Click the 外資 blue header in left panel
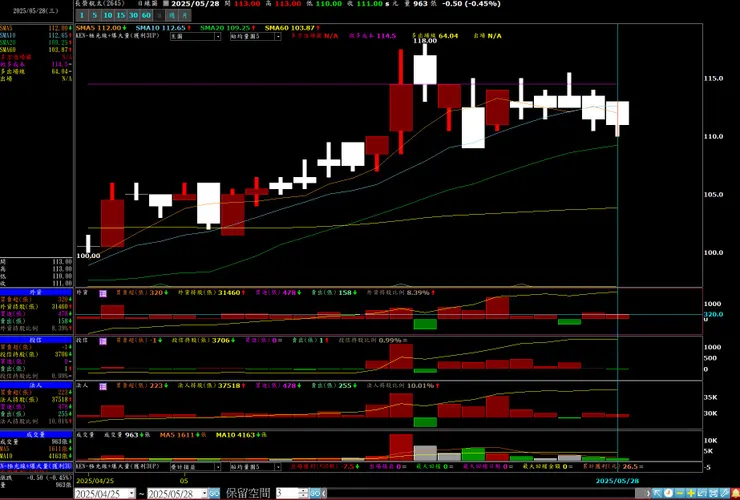 [x=36, y=293]
